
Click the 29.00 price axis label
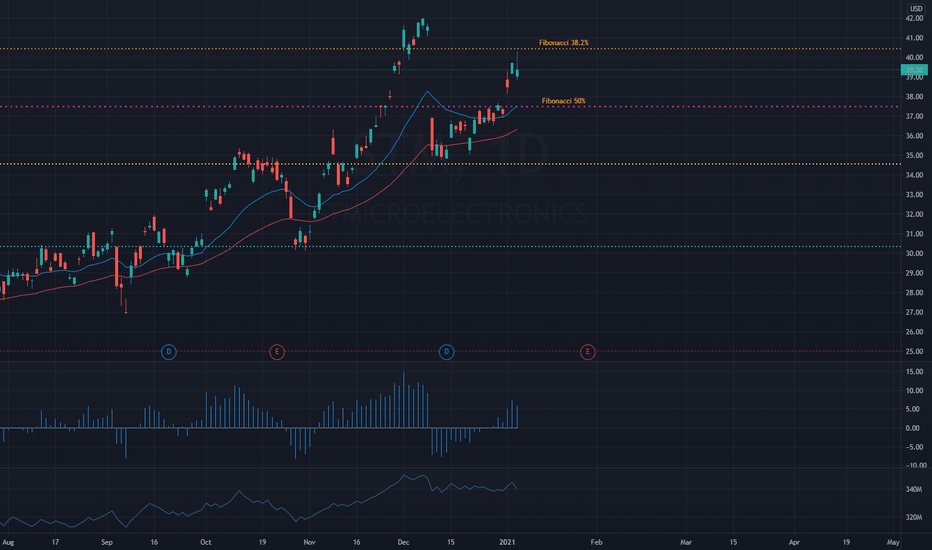914,274
